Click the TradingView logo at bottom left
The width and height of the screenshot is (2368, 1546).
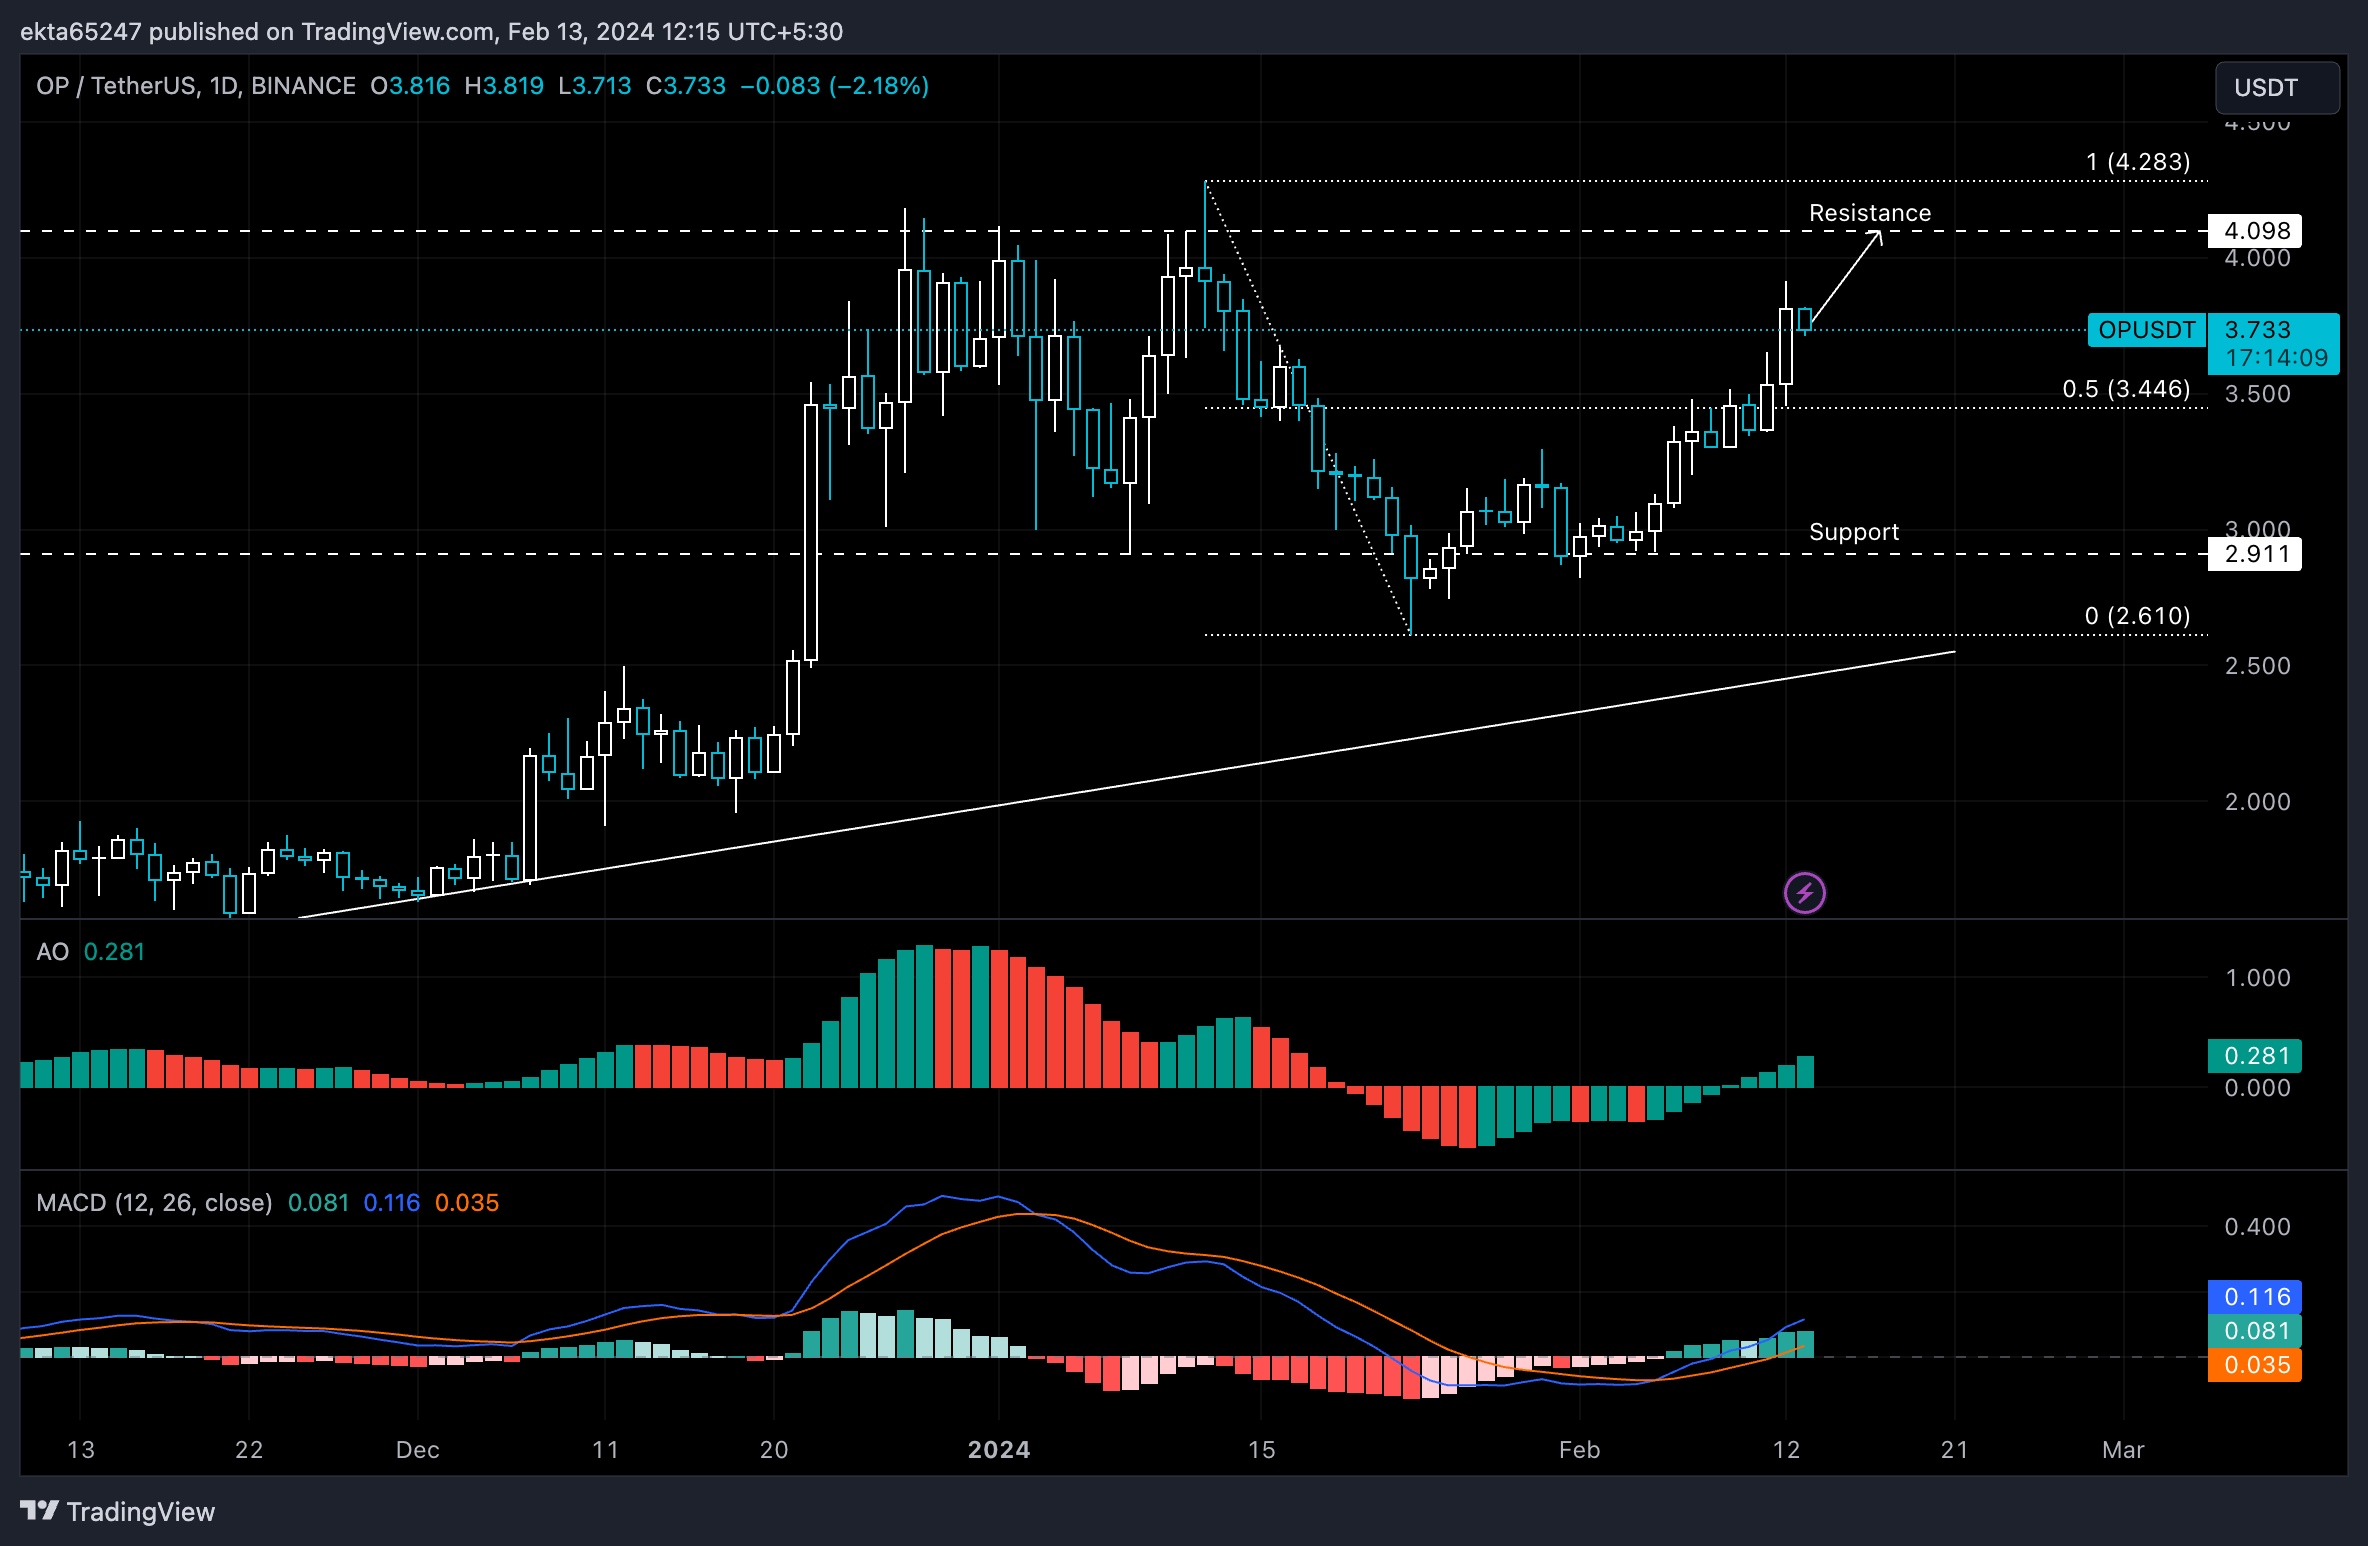click(118, 1511)
